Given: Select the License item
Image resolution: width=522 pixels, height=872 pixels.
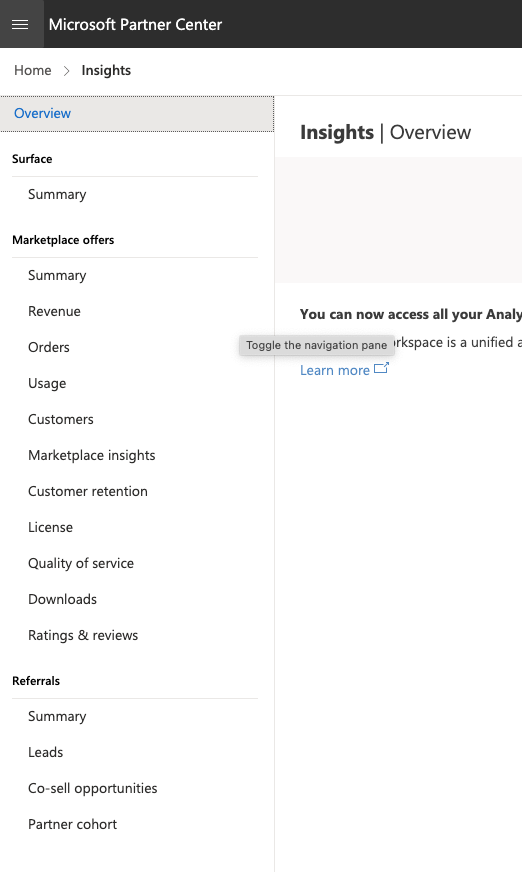Looking at the screenshot, I should pos(51,527).
